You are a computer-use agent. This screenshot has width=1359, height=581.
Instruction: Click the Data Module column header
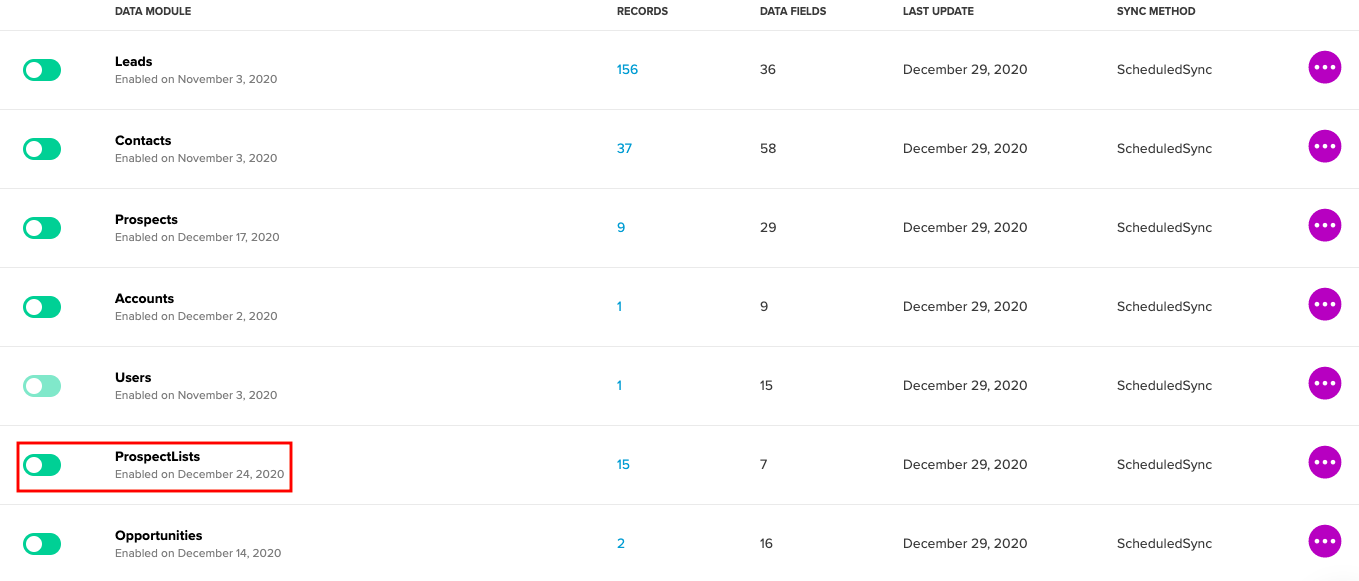click(153, 12)
